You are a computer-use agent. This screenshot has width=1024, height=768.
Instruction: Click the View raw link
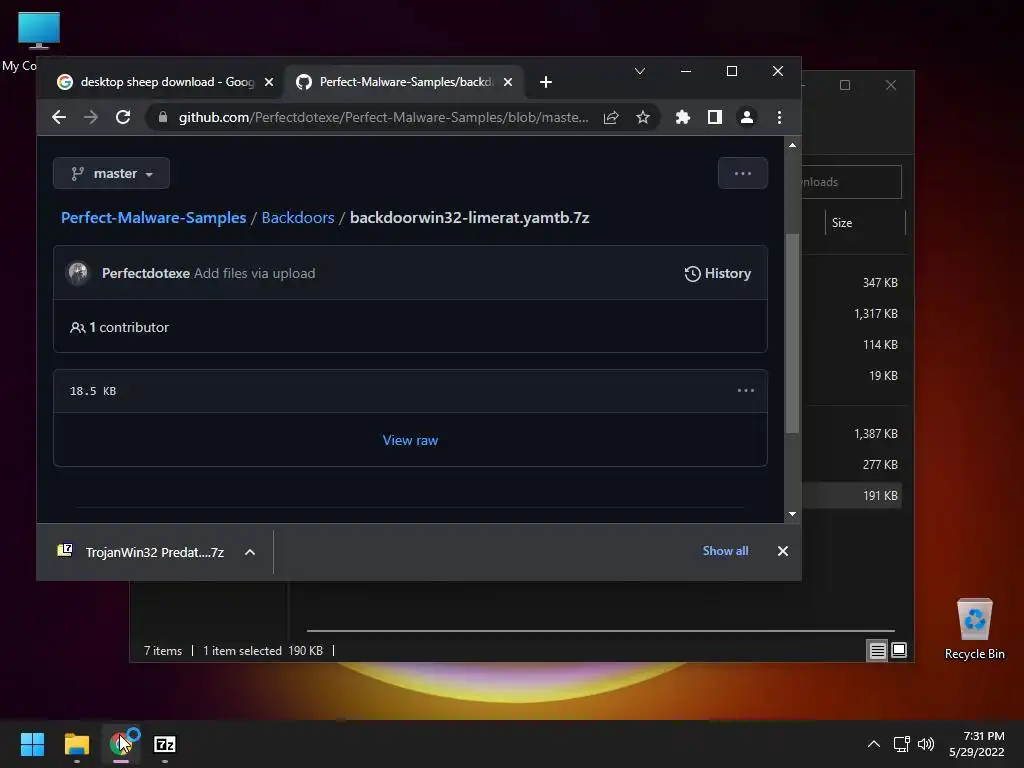click(x=410, y=440)
